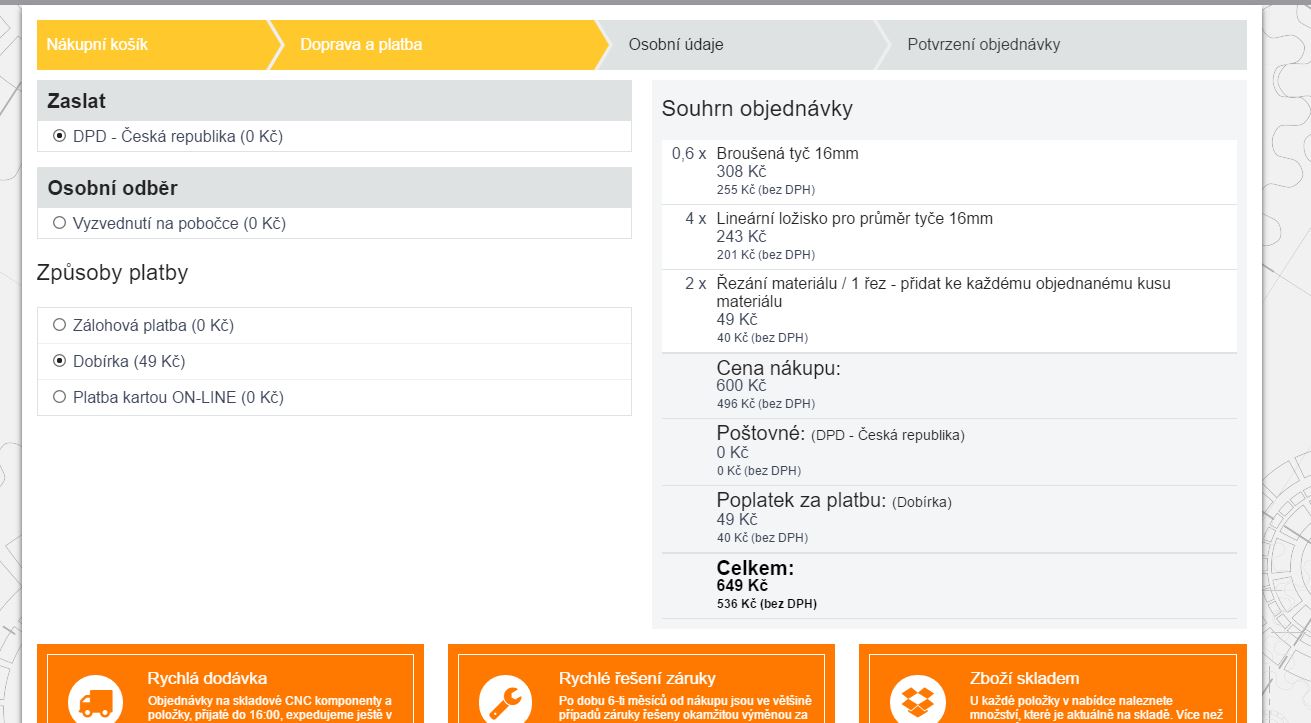Open Lineární ložisko order summary item
This screenshot has height=723, width=1311.
pyautogui.click(x=854, y=219)
